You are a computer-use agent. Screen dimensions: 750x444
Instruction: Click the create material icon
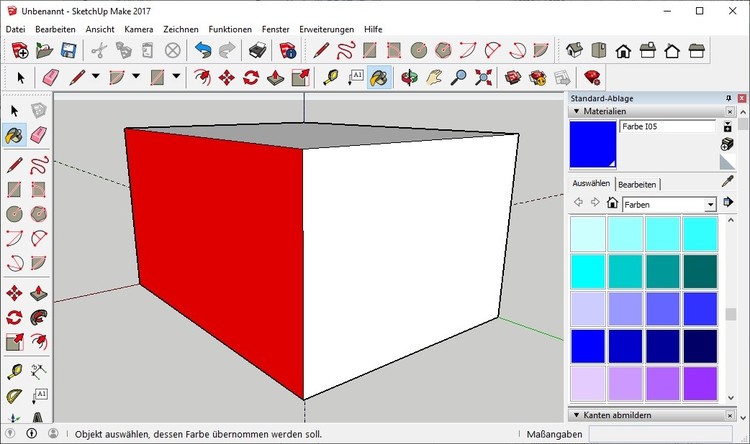727,144
